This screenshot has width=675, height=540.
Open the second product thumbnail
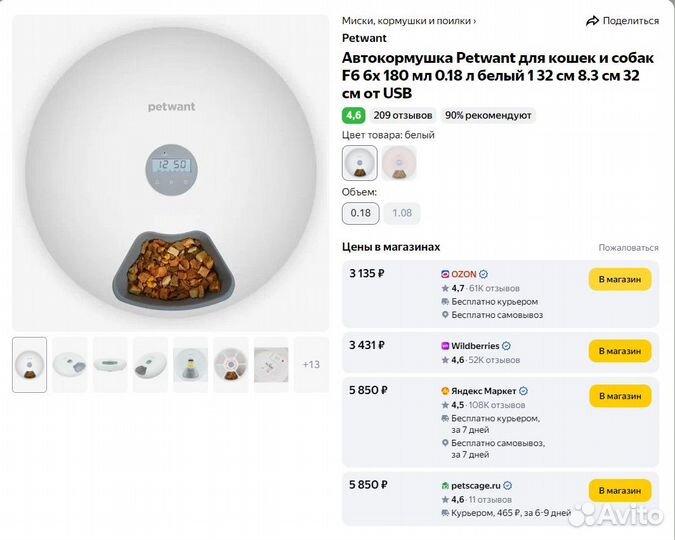pos(70,364)
